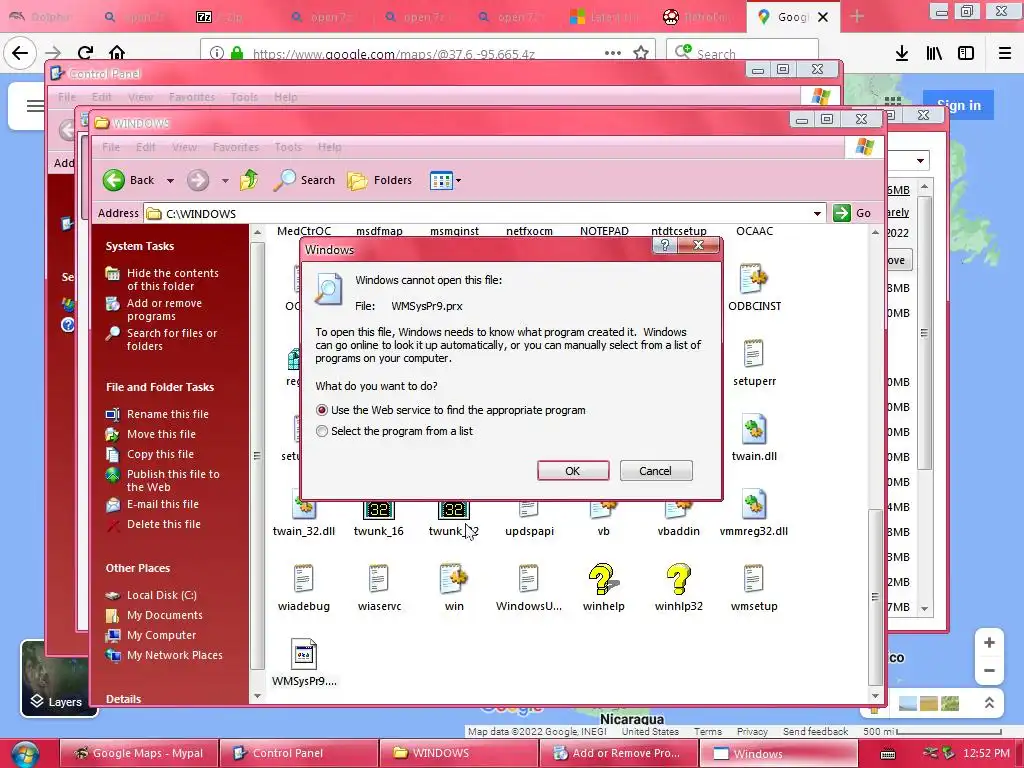
Task: Select the wmsetup file icon
Action: pyautogui.click(x=754, y=579)
